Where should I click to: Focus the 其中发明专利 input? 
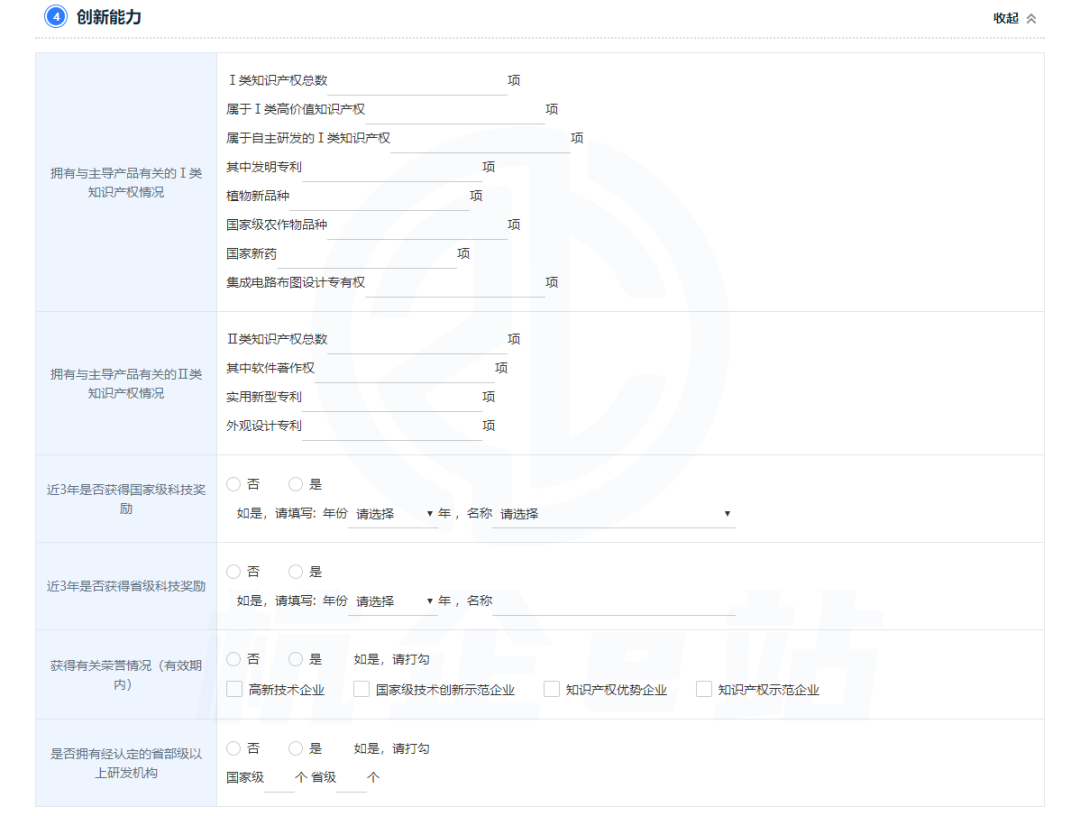(391, 168)
